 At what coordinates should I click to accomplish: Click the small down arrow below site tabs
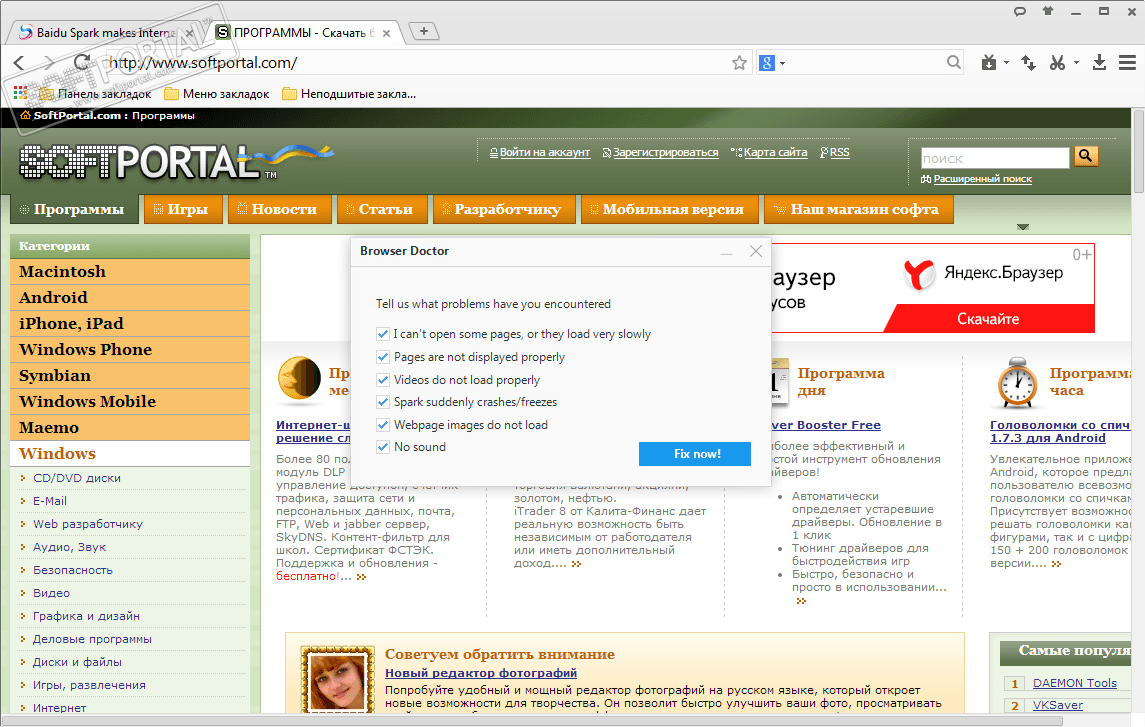pyautogui.click(x=1022, y=227)
